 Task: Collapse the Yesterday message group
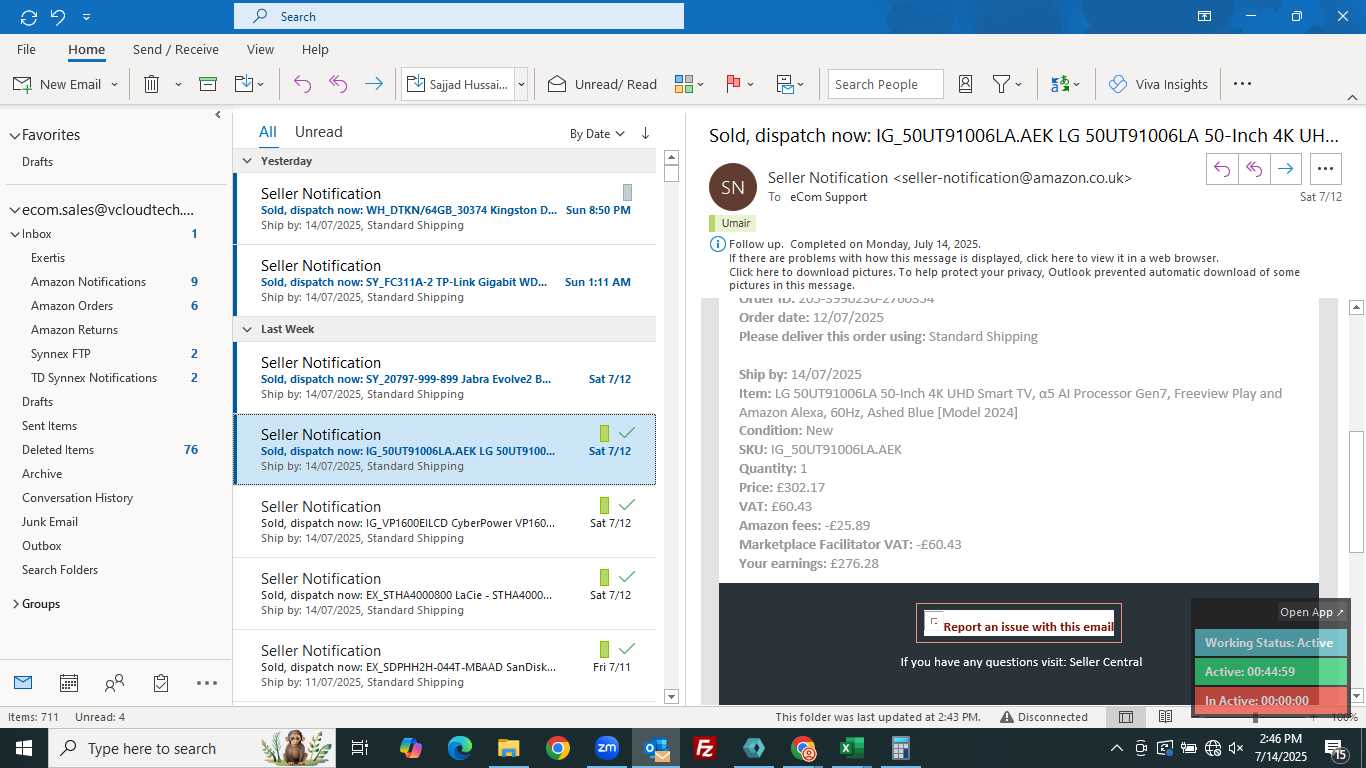(247, 161)
